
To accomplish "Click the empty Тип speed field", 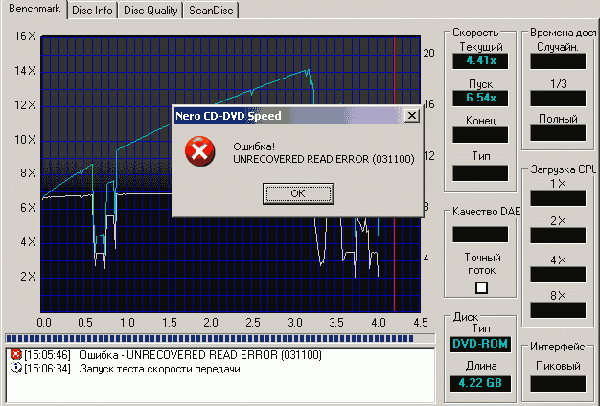I will point(480,173).
